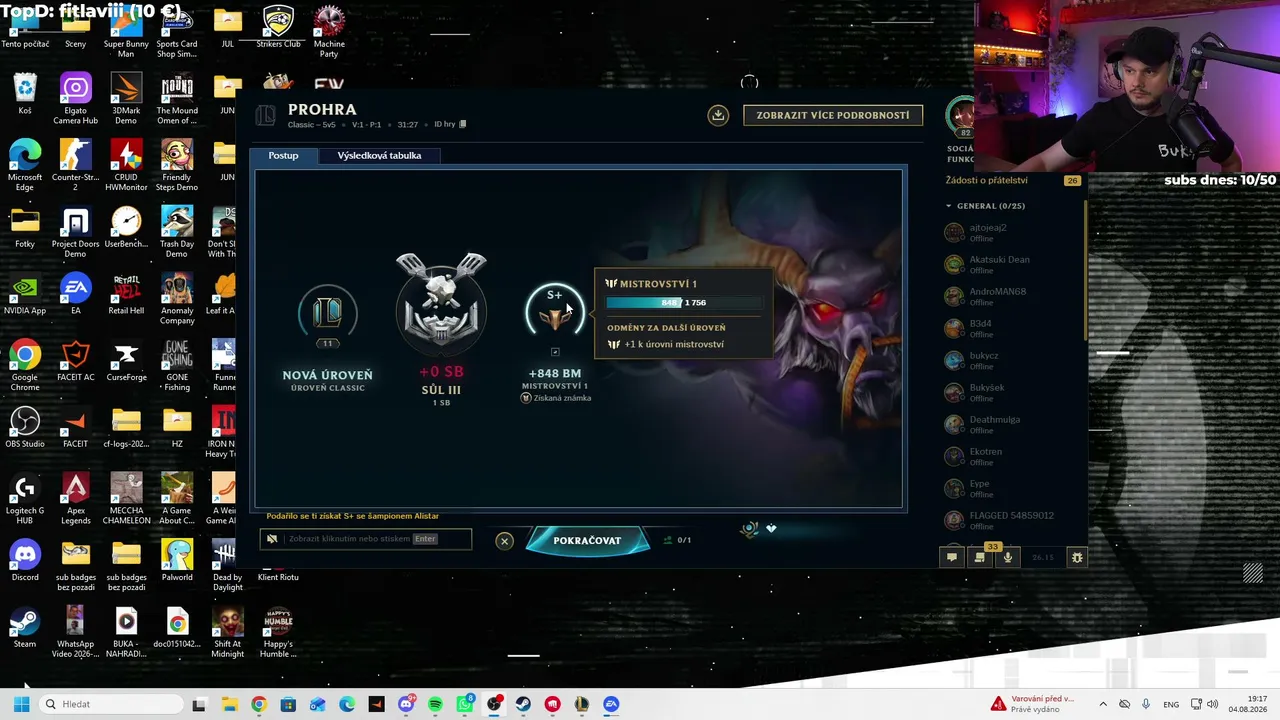
Task: Open missions icon with 33 badge
Action: pos(980,557)
